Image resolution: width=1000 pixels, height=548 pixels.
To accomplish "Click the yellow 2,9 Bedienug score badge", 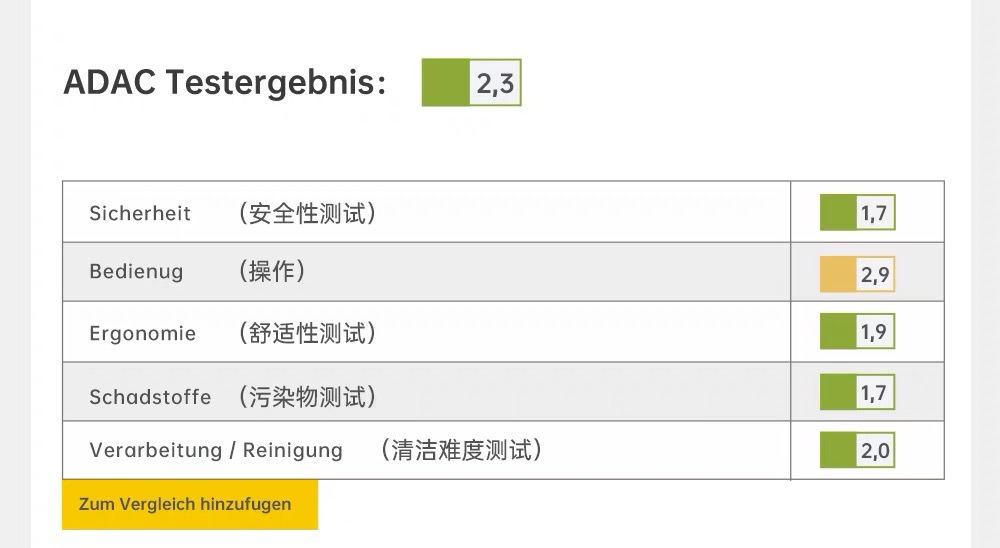I will 857,273.
